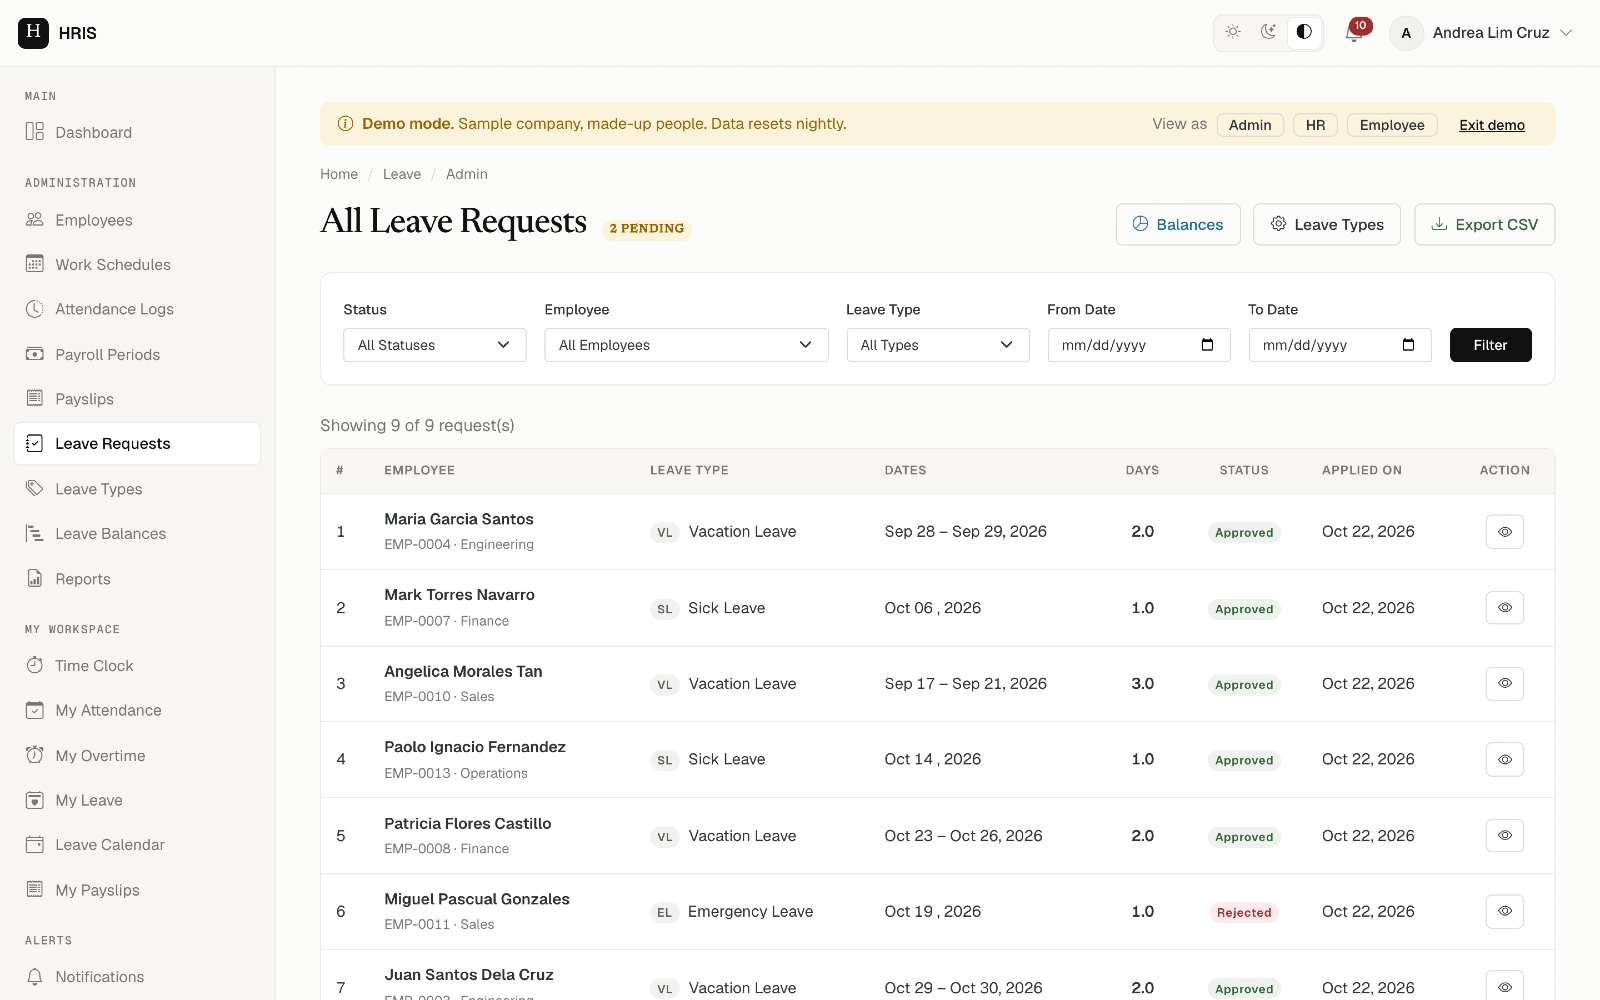The image size is (1600, 1000).
Task: View Maria Garcia Santos leave request
Action: point(1505,532)
